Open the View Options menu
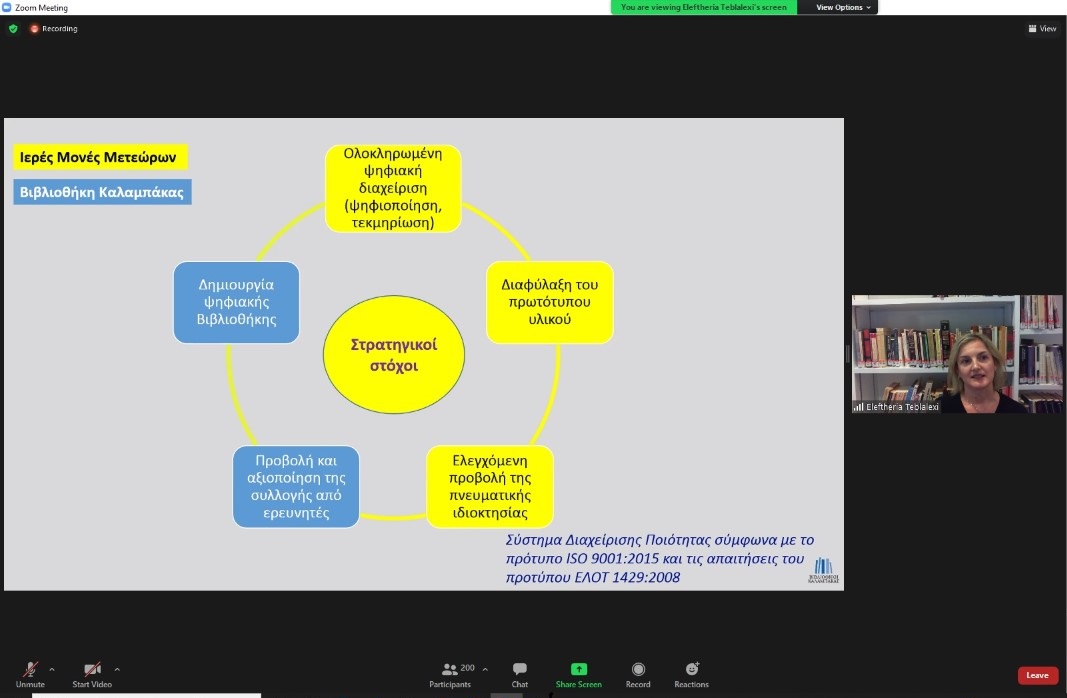The width and height of the screenshot is (1067, 698). (843, 7)
